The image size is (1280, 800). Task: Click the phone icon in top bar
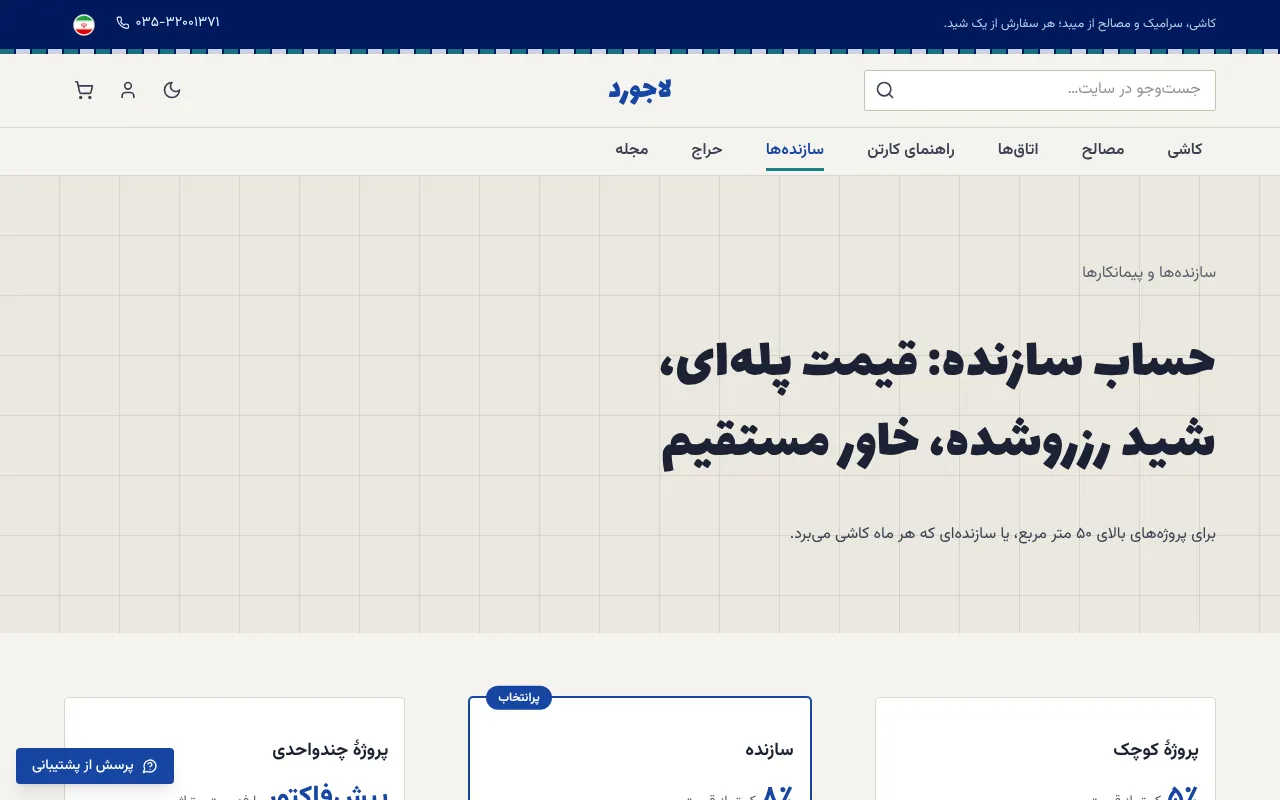coord(123,22)
